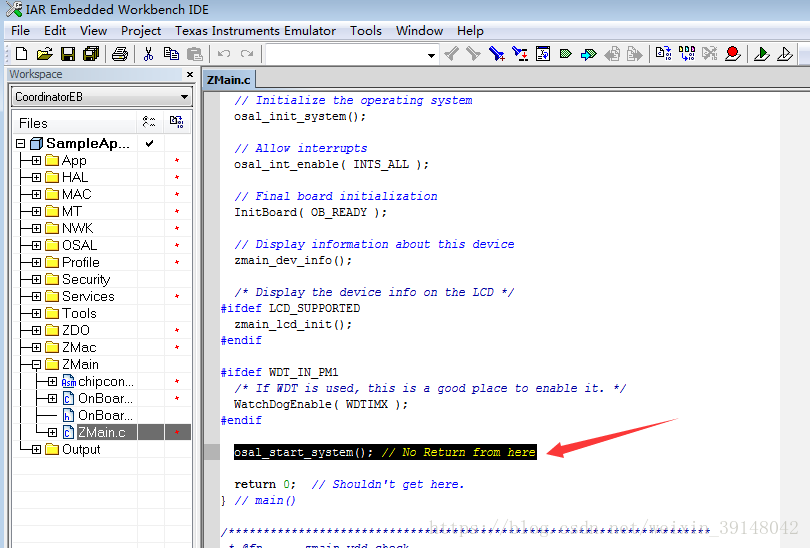810x548 pixels.
Task: Select the ZMain.c file in workspace tree
Action: click(101, 432)
